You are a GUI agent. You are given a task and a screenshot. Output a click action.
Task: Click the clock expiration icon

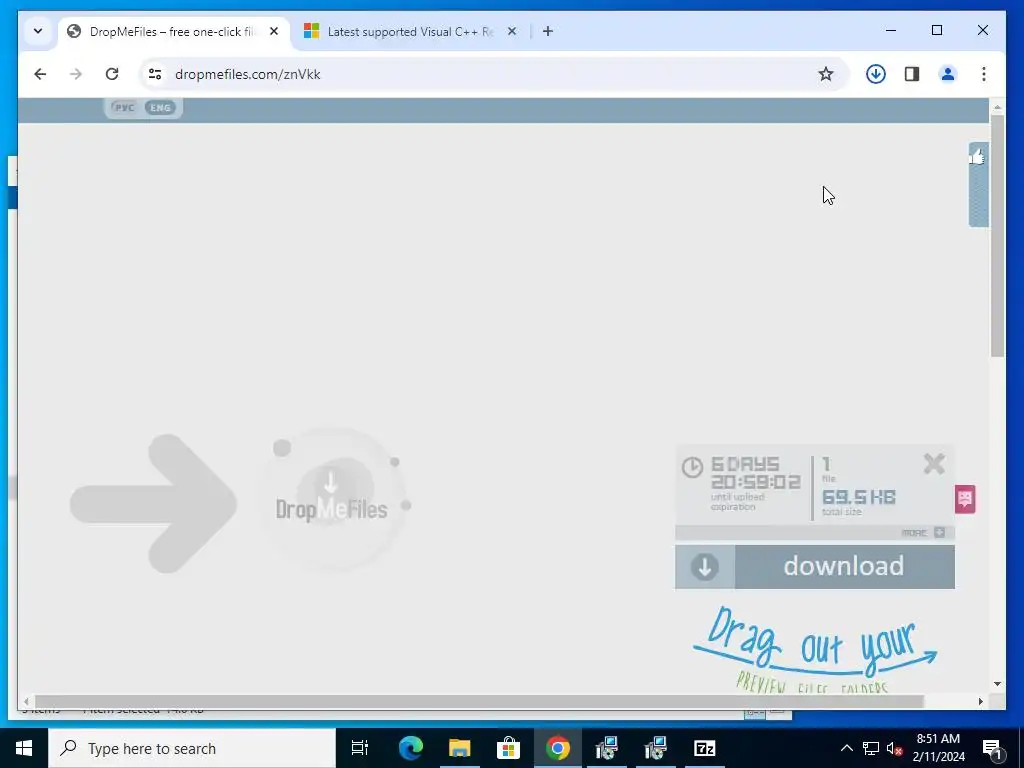tap(692, 467)
